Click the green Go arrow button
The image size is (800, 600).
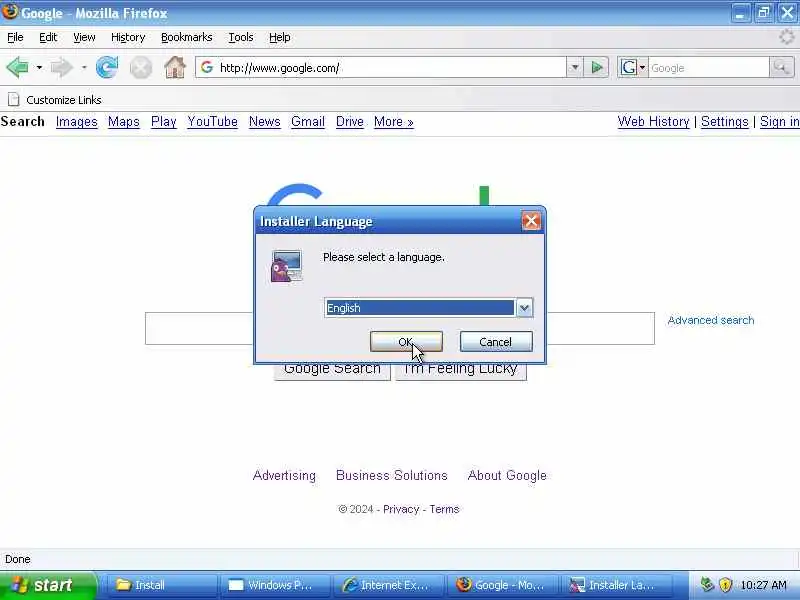596,67
